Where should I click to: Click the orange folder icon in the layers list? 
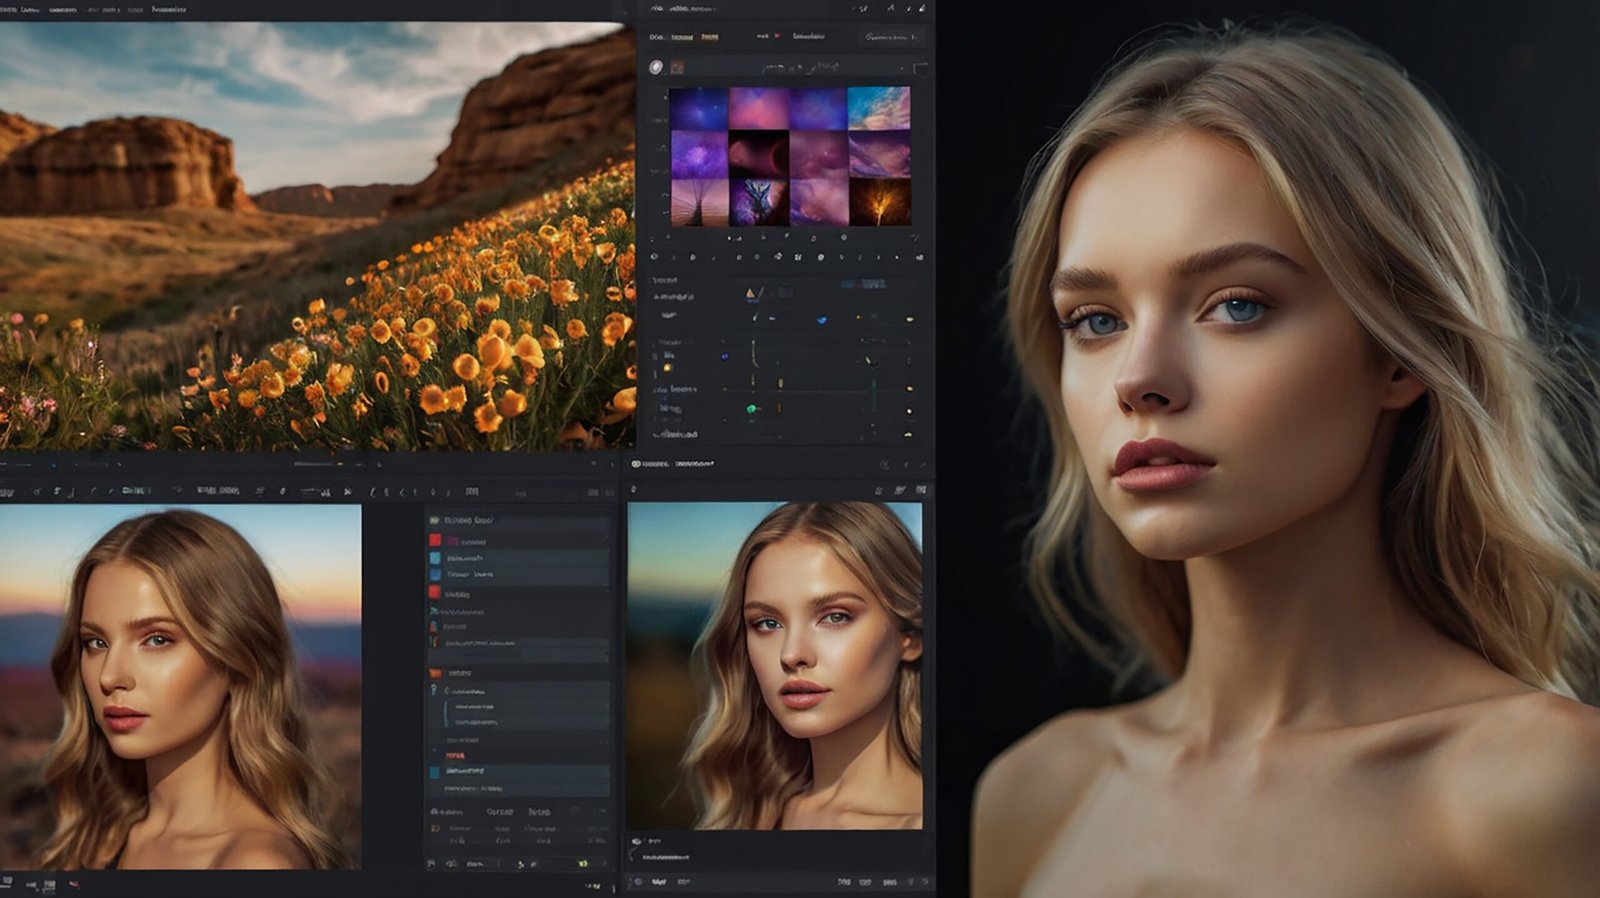pos(436,673)
